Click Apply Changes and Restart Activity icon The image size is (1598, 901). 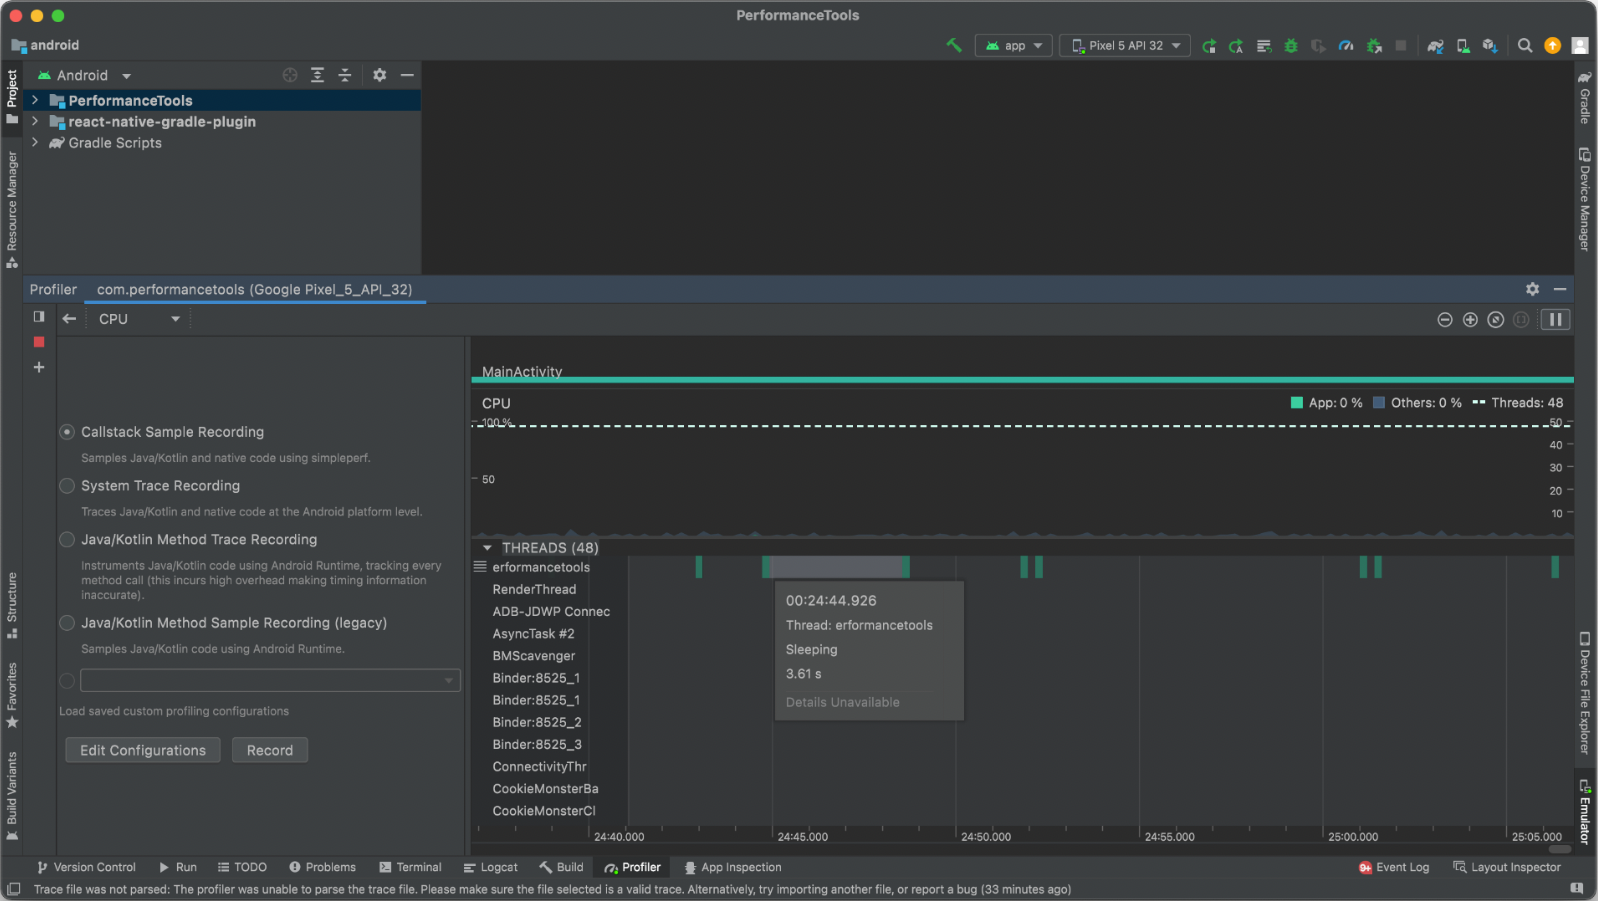click(1236, 46)
